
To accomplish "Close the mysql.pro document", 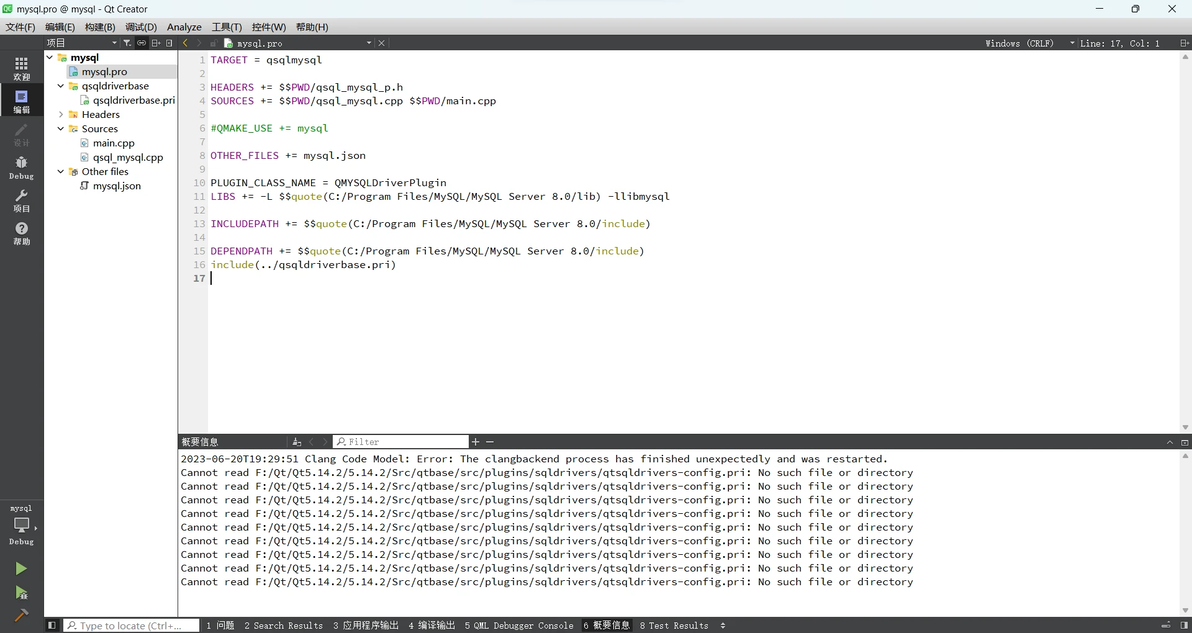I will pos(382,43).
